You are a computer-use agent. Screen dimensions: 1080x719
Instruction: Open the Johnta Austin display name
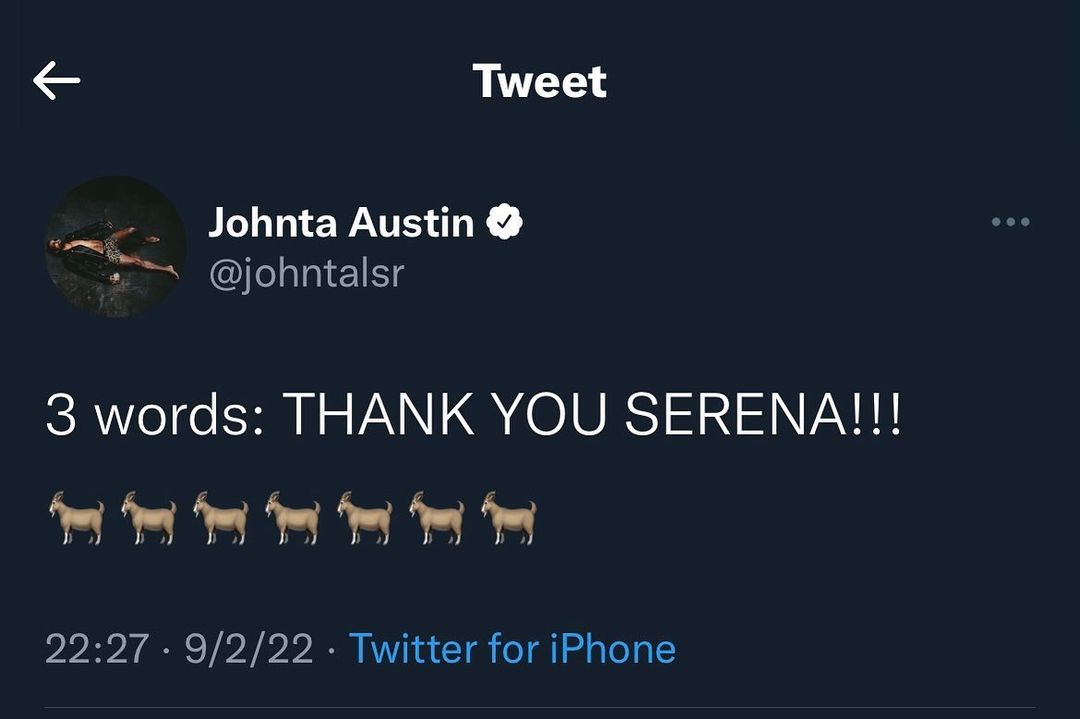(x=340, y=222)
